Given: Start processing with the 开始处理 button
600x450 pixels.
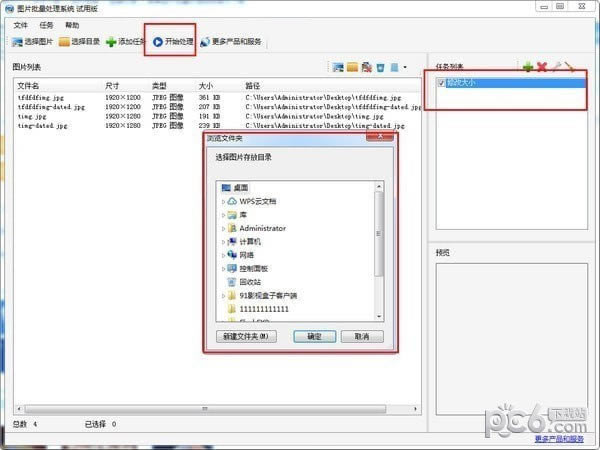Looking at the screenshot, I should coord(173,42).
